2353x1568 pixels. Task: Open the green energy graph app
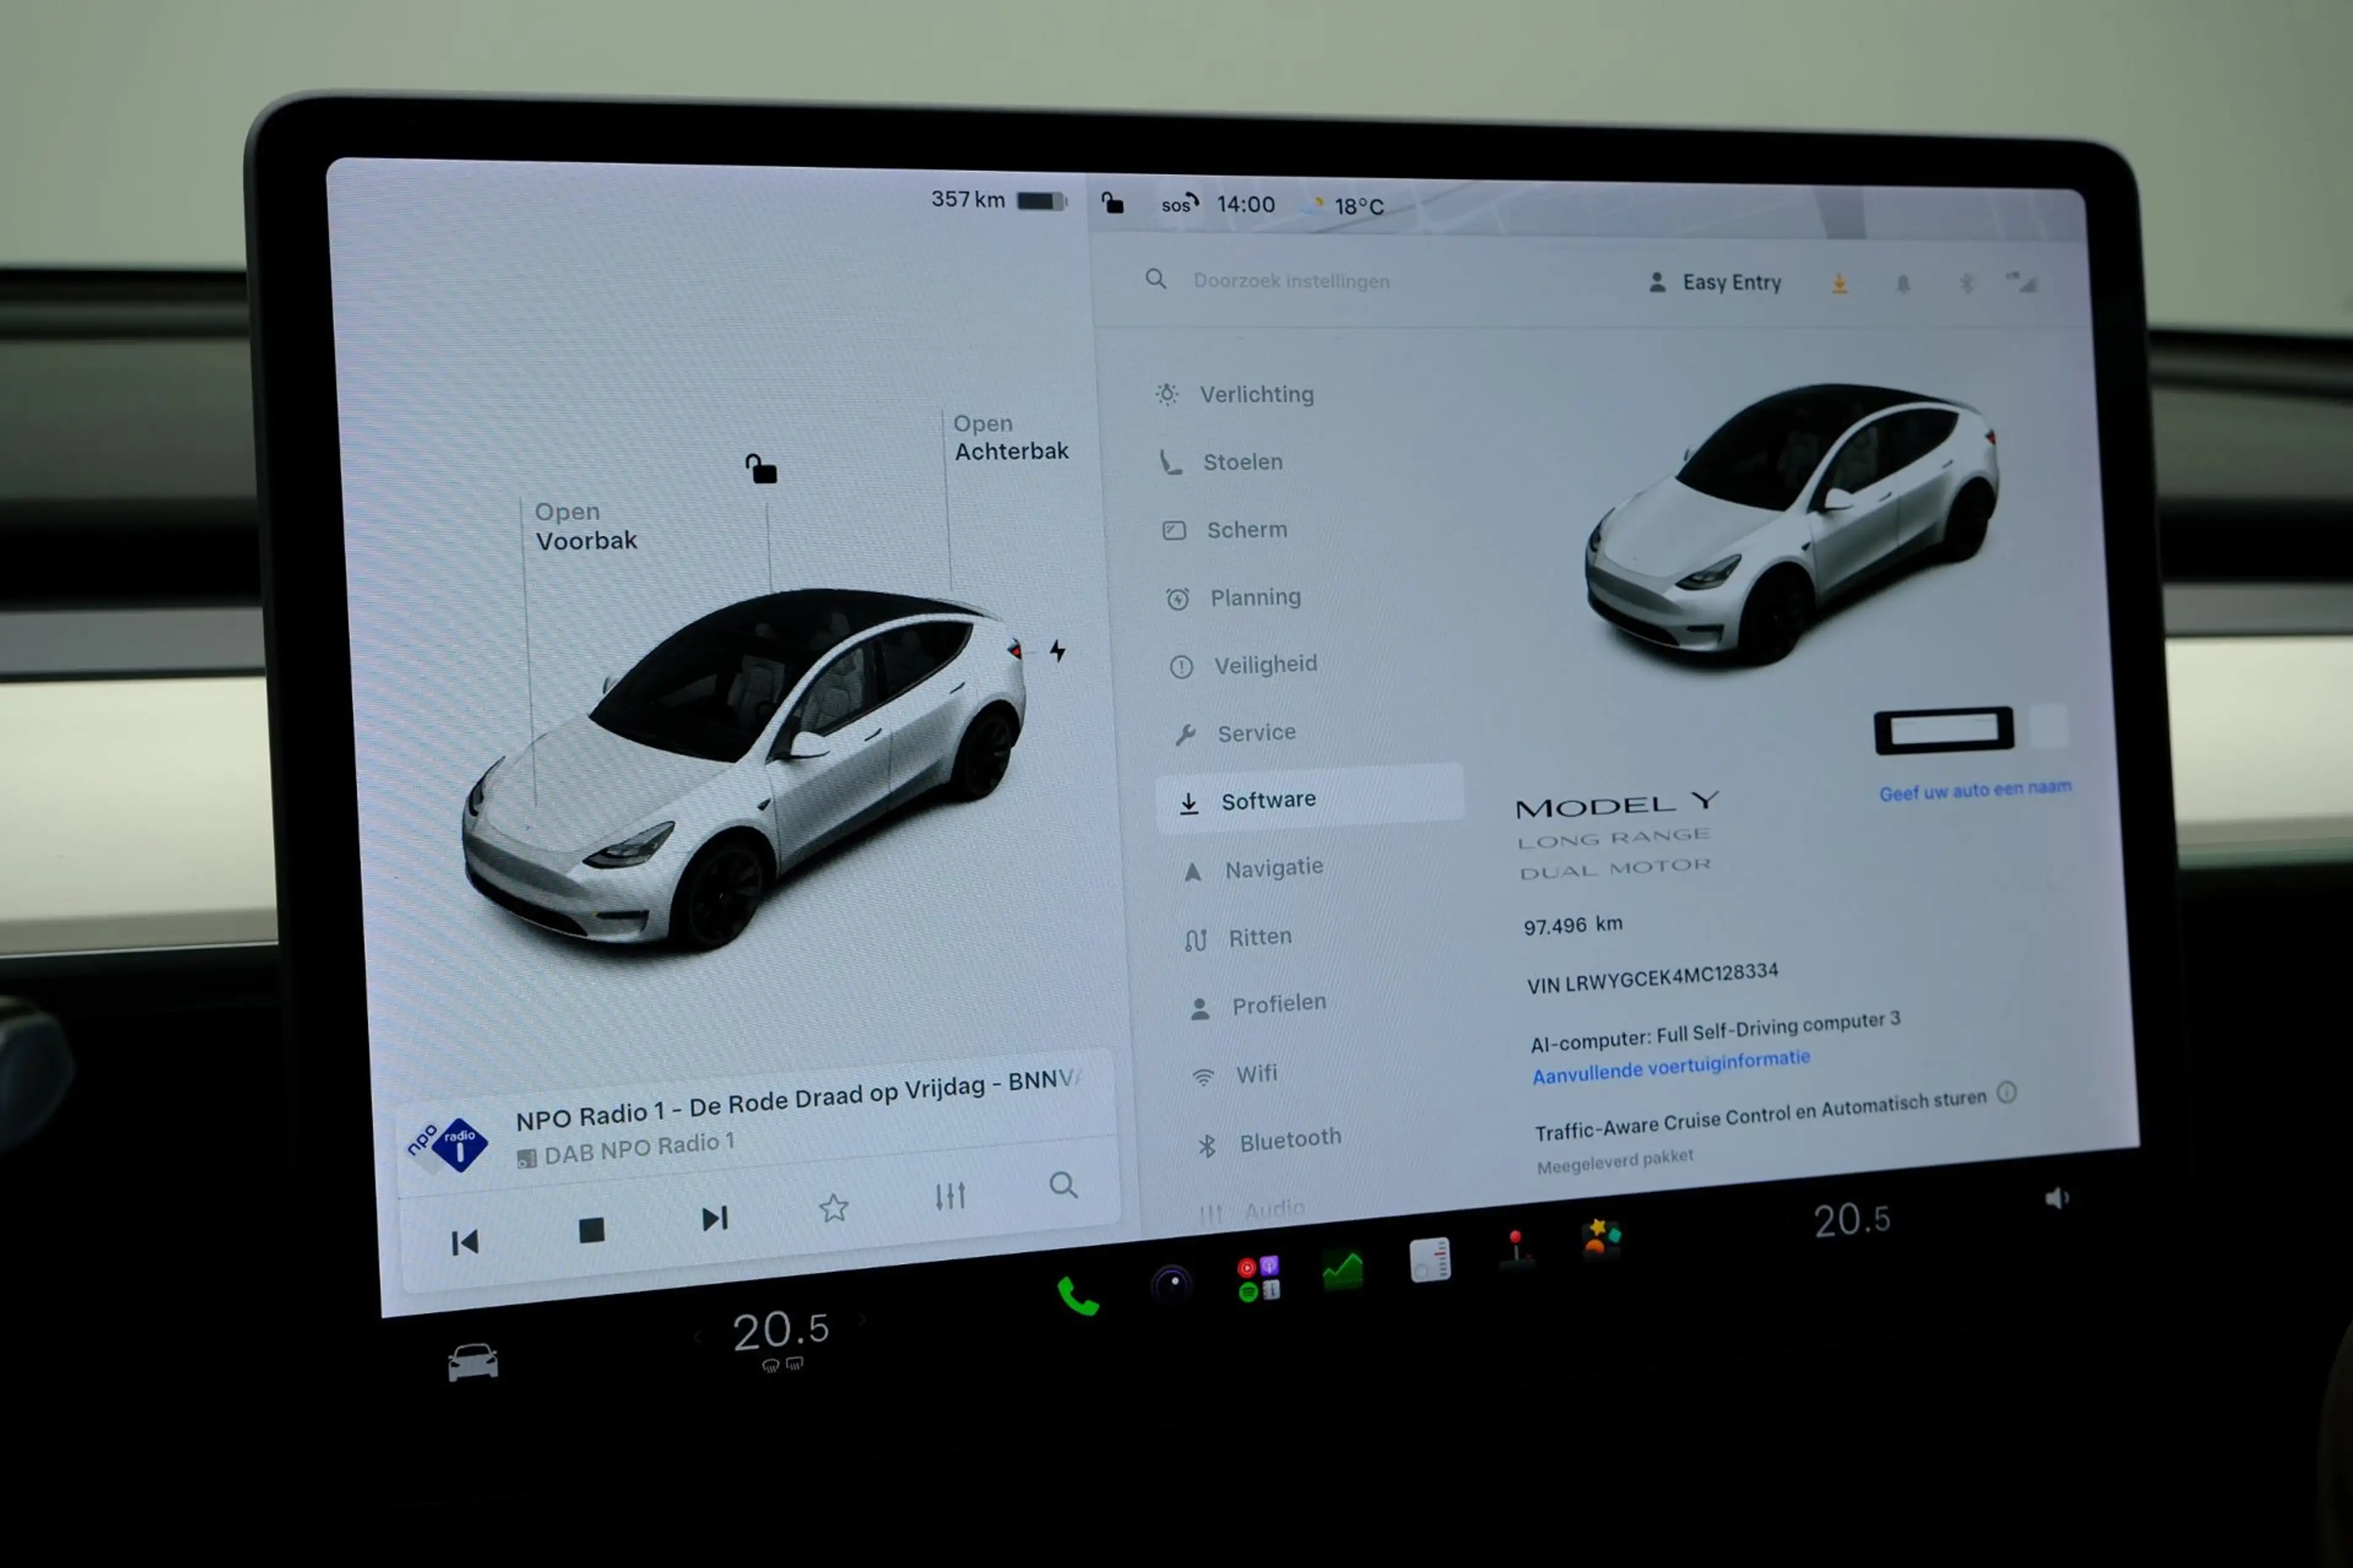tap(1342, 1270)
